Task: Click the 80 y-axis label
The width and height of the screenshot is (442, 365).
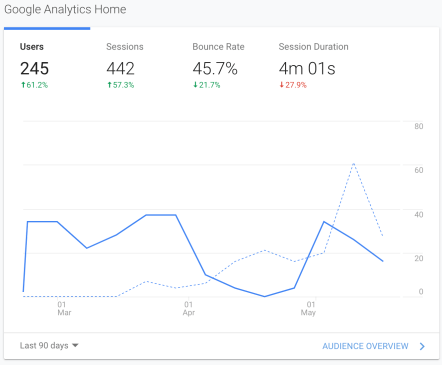Action: [419, 126]
